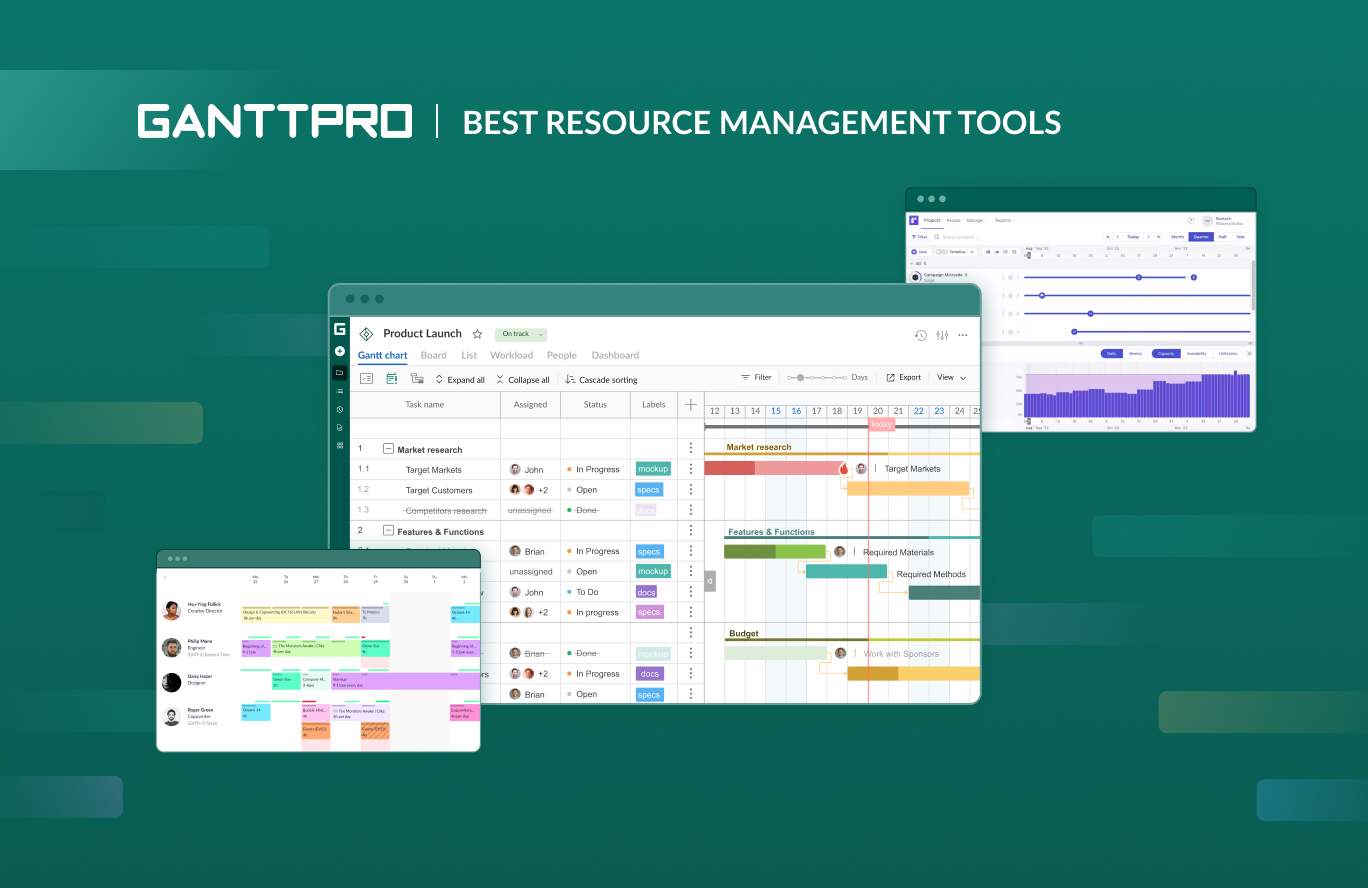Select Daily in capacity chart toggle
This screenshot has height=888, width=1368.
pos(1112,353)
